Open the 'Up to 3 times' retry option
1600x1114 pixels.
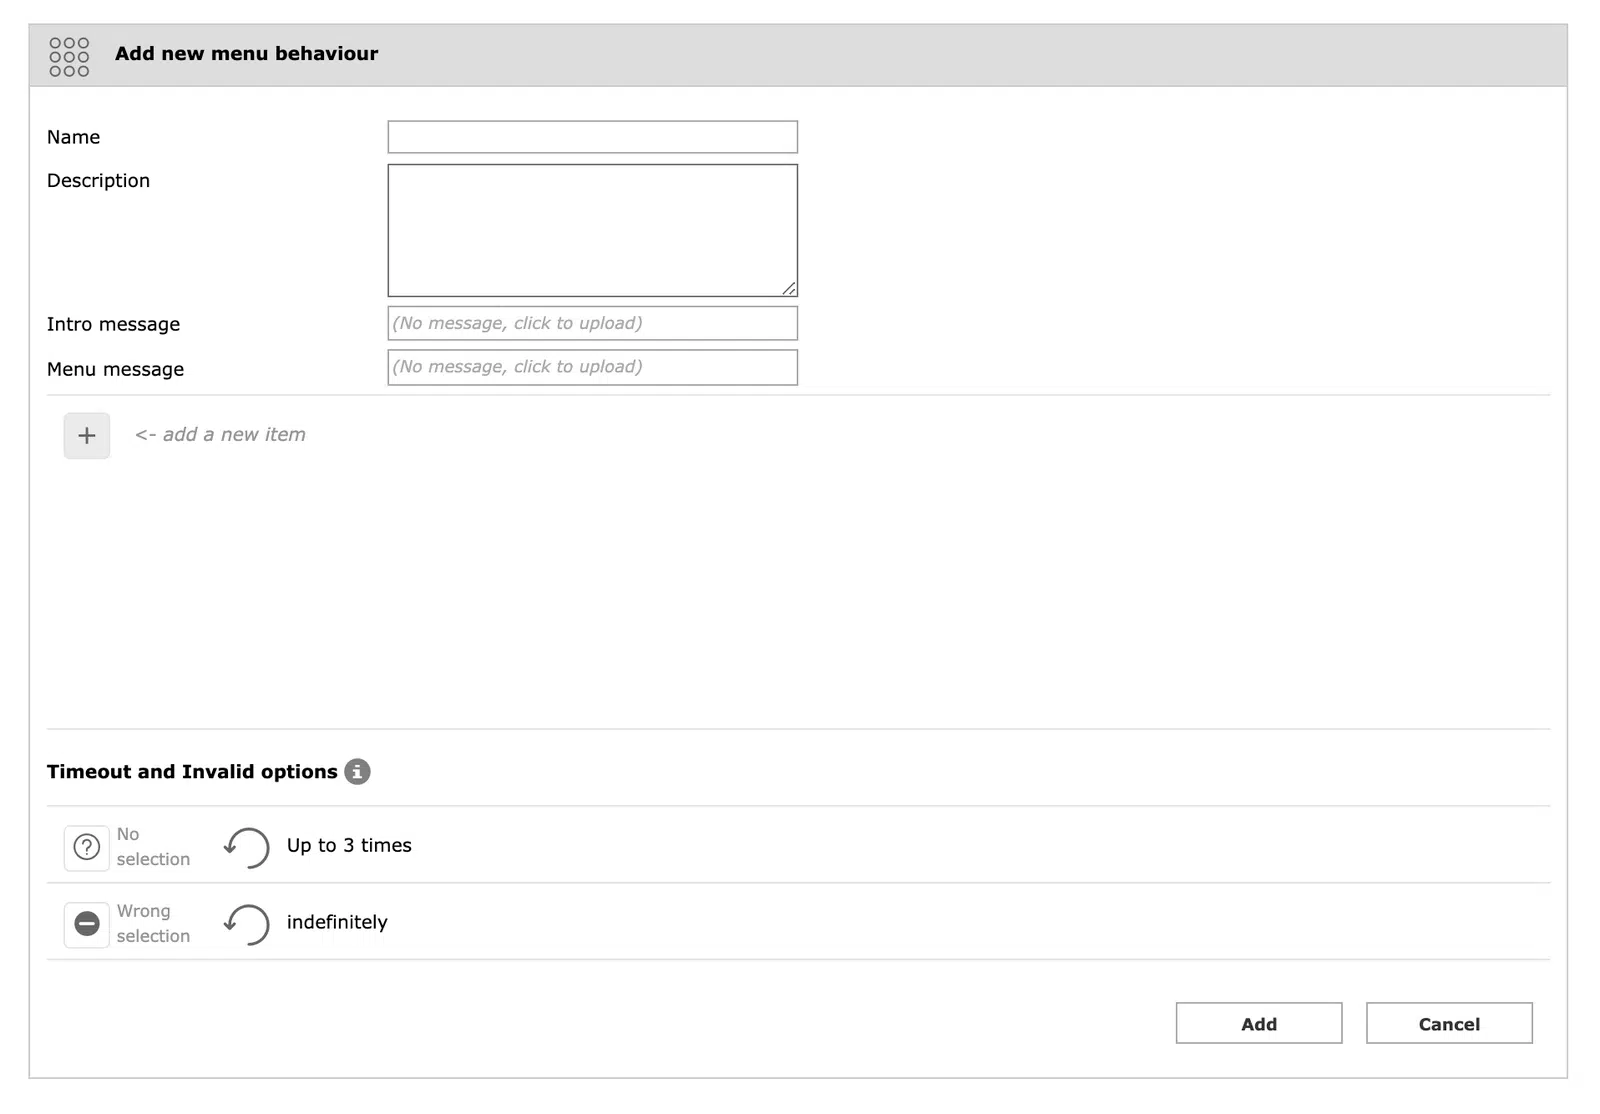pyautogui.click(x=349, y=846)
